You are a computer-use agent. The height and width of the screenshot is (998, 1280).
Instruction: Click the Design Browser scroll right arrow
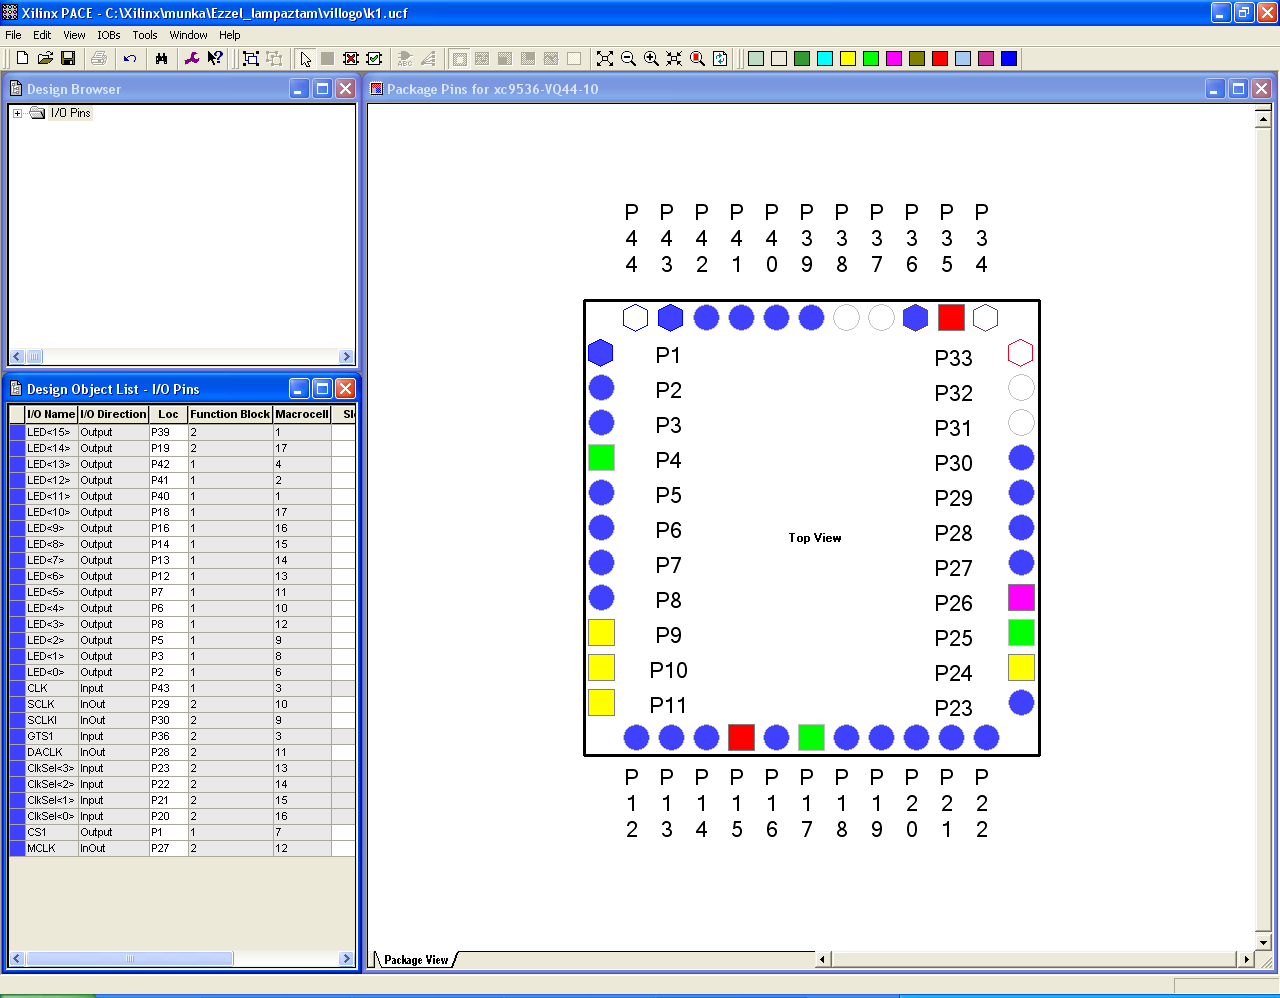click(x=346, y=357)
